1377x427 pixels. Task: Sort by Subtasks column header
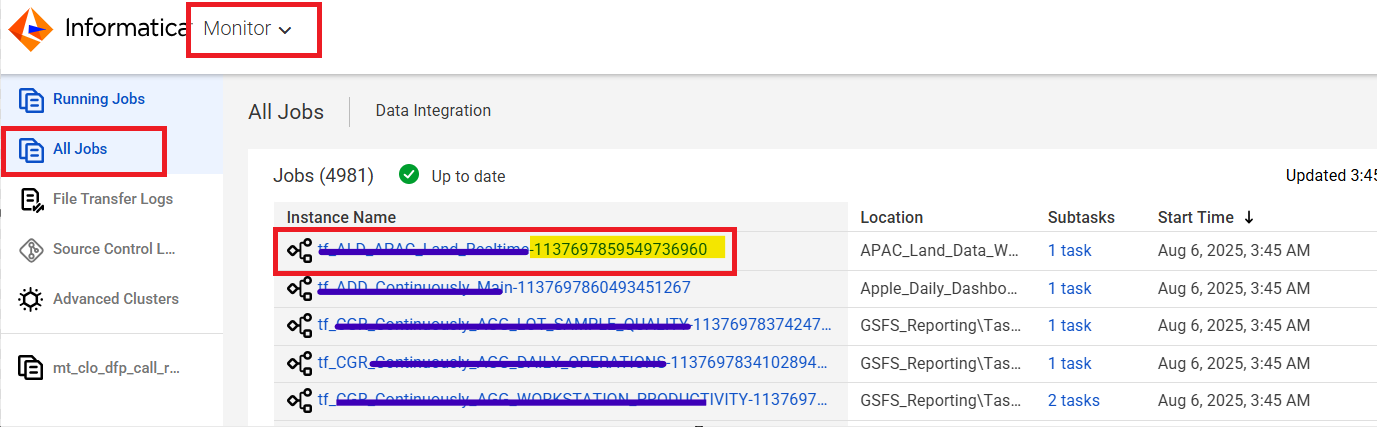(x=1081, y=217)
